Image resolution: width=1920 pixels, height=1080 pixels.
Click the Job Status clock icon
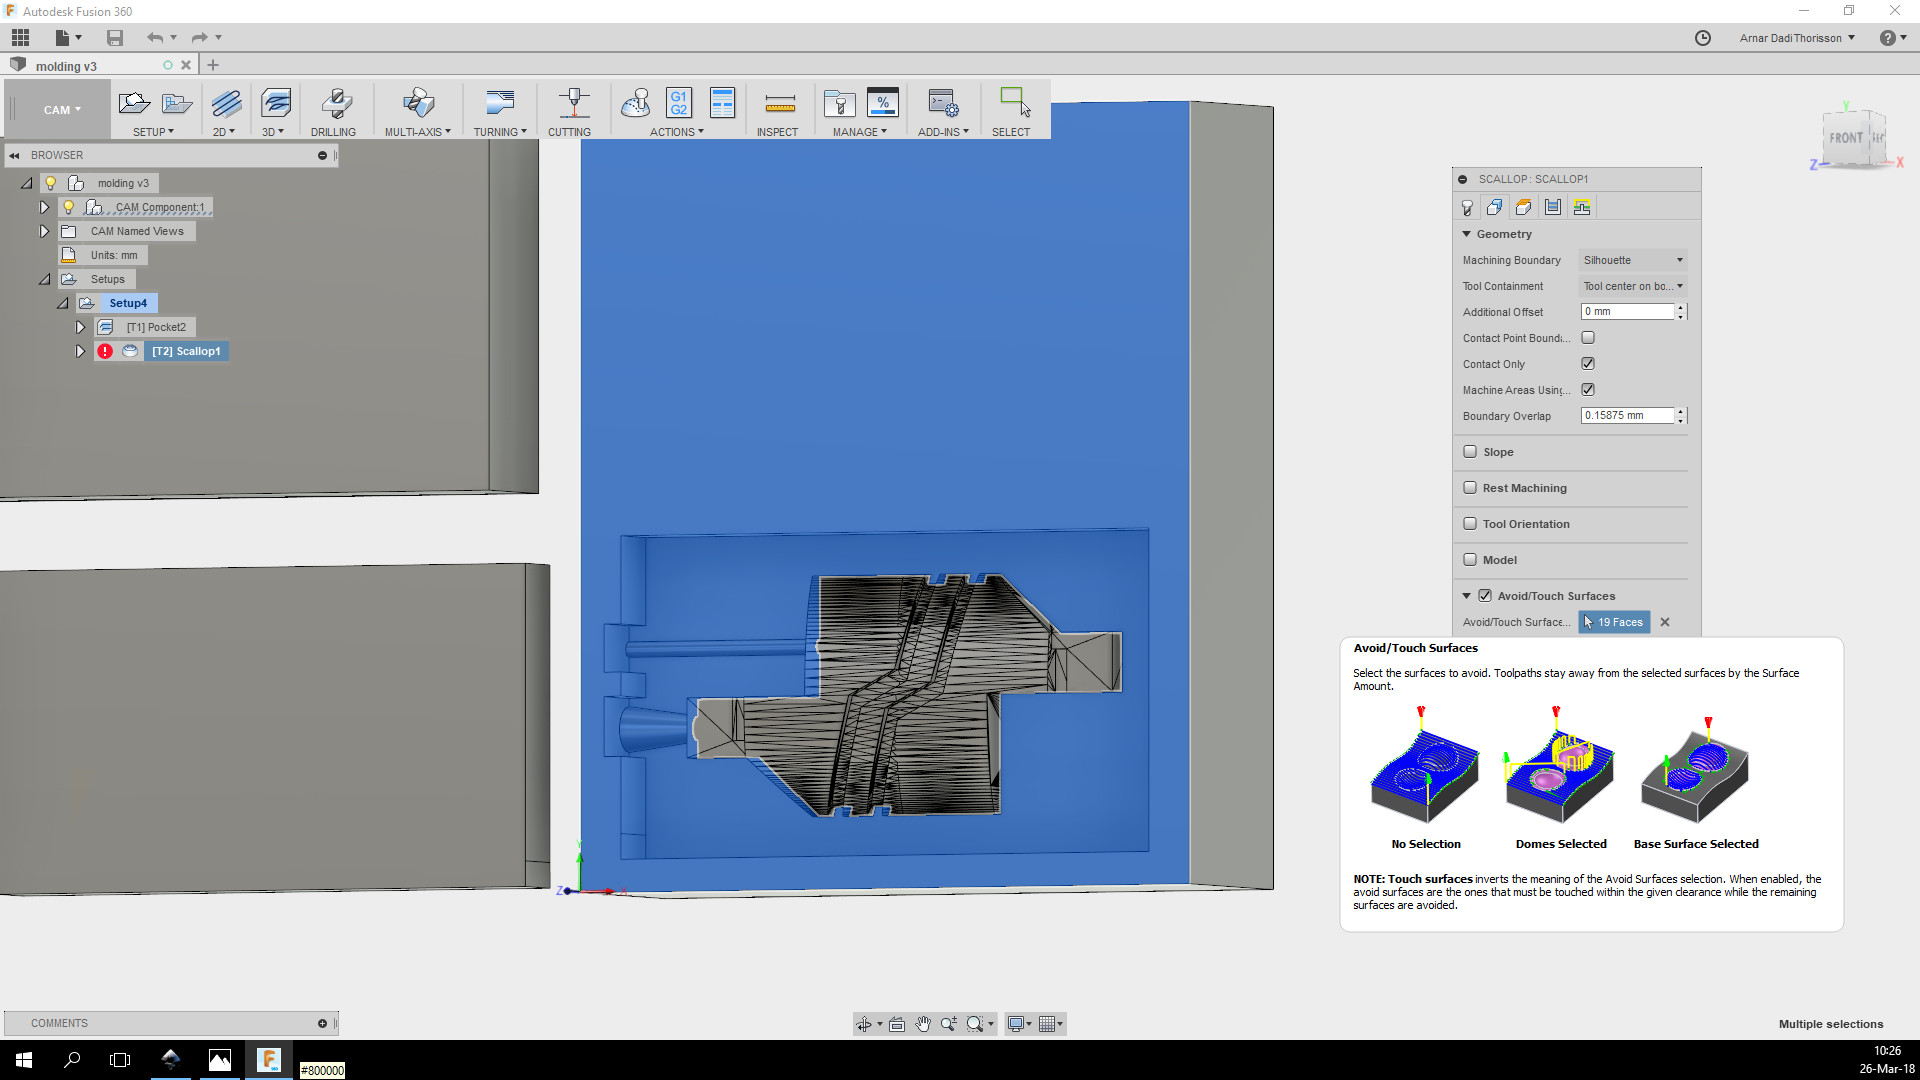click(1703, 38)
